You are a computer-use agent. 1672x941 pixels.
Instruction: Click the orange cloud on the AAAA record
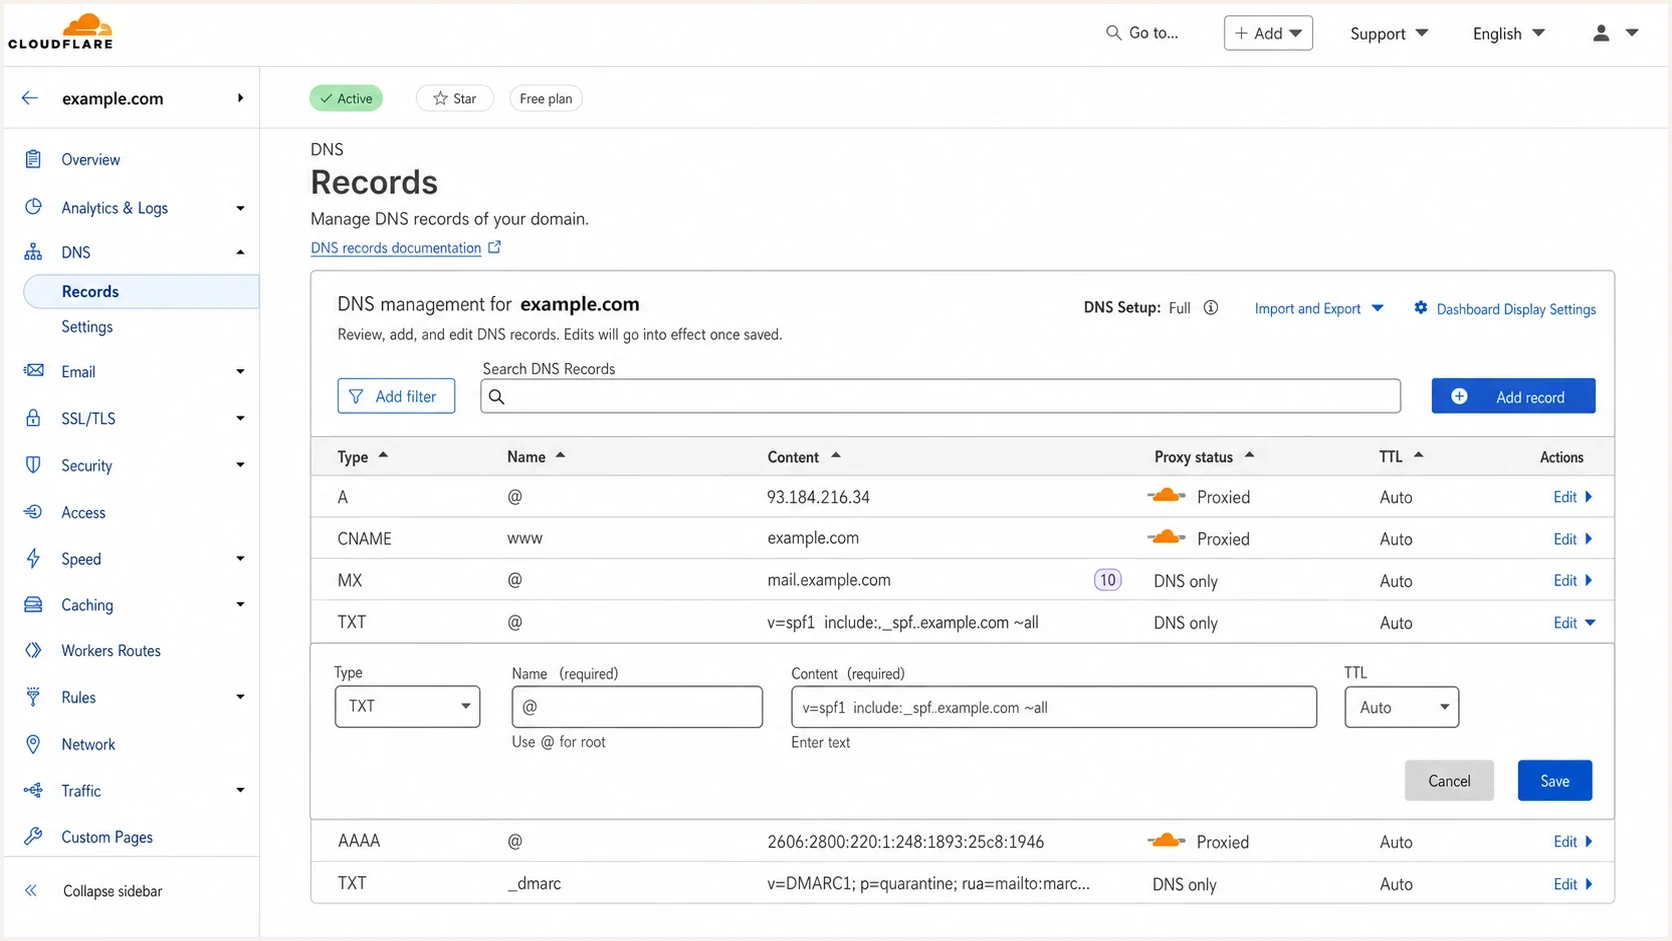pyautogui.click(x=1166, y=841)
